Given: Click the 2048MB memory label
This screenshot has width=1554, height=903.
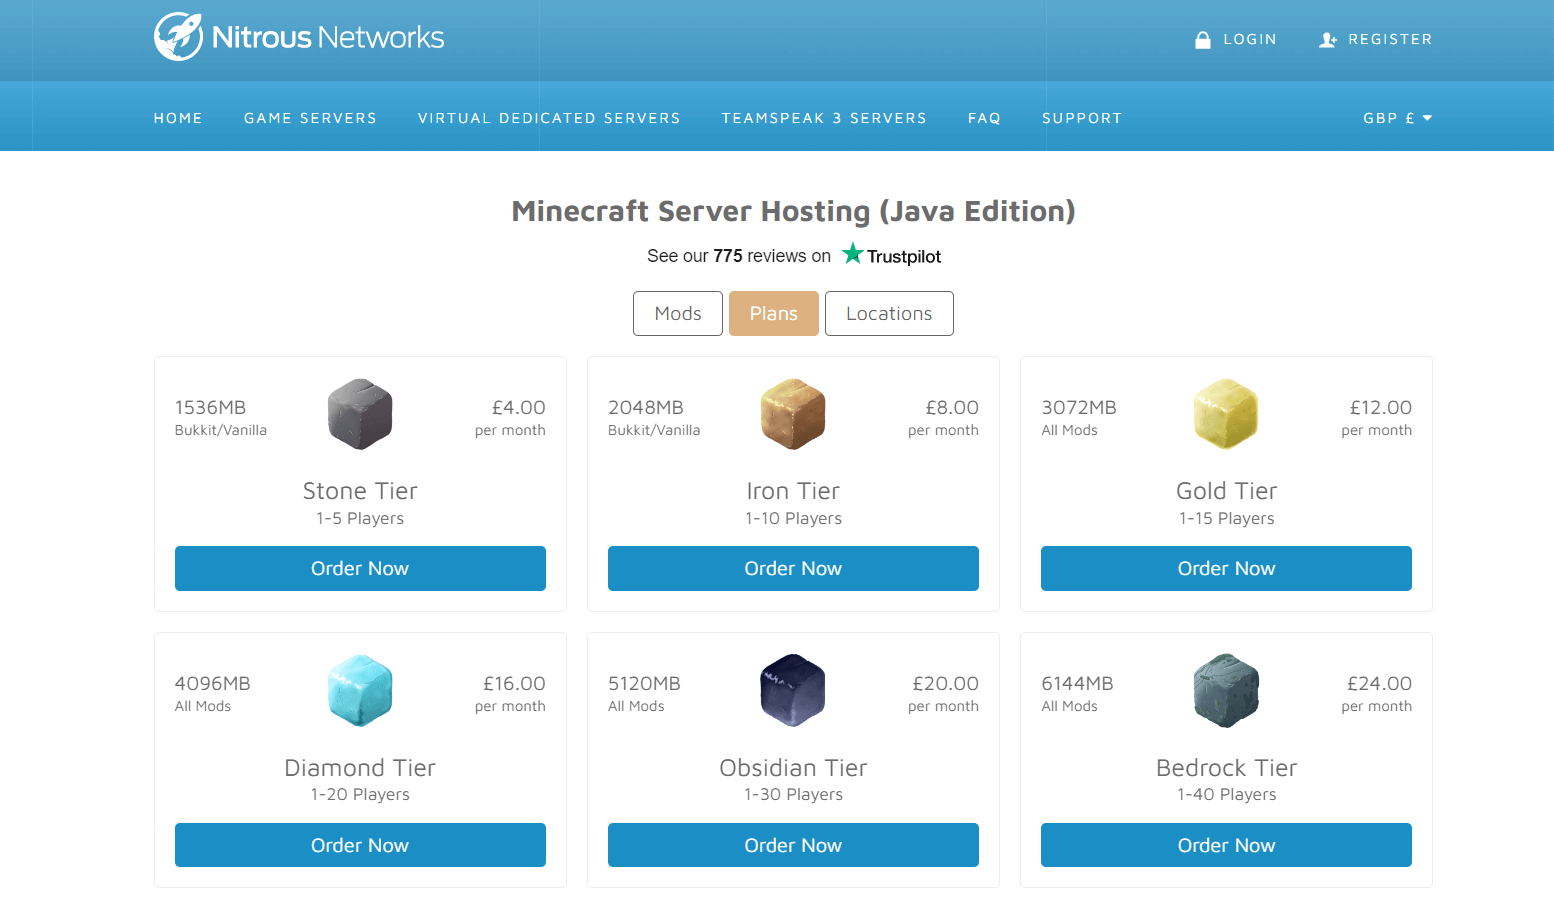Looking at the screenshot, I should pos(646,408).
